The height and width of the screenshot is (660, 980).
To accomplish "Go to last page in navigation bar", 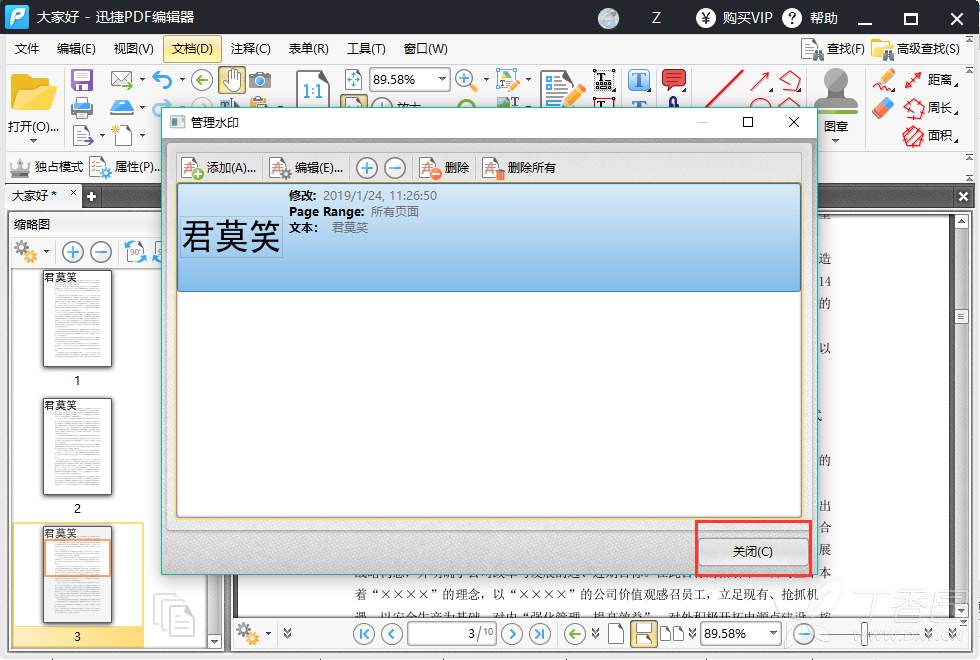I will click(x=540, y=634).
